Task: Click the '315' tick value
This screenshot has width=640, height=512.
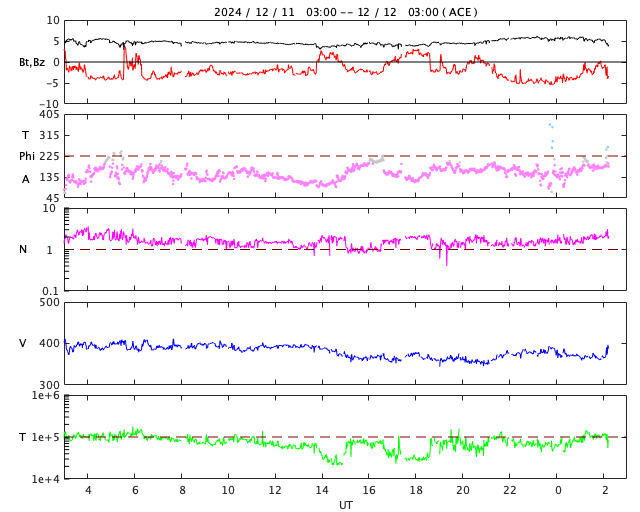Action: click(49, 135)
